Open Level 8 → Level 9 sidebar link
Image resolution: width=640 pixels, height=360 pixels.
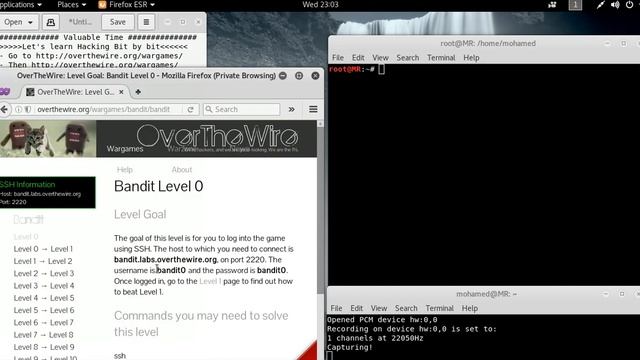coord(44,347)
